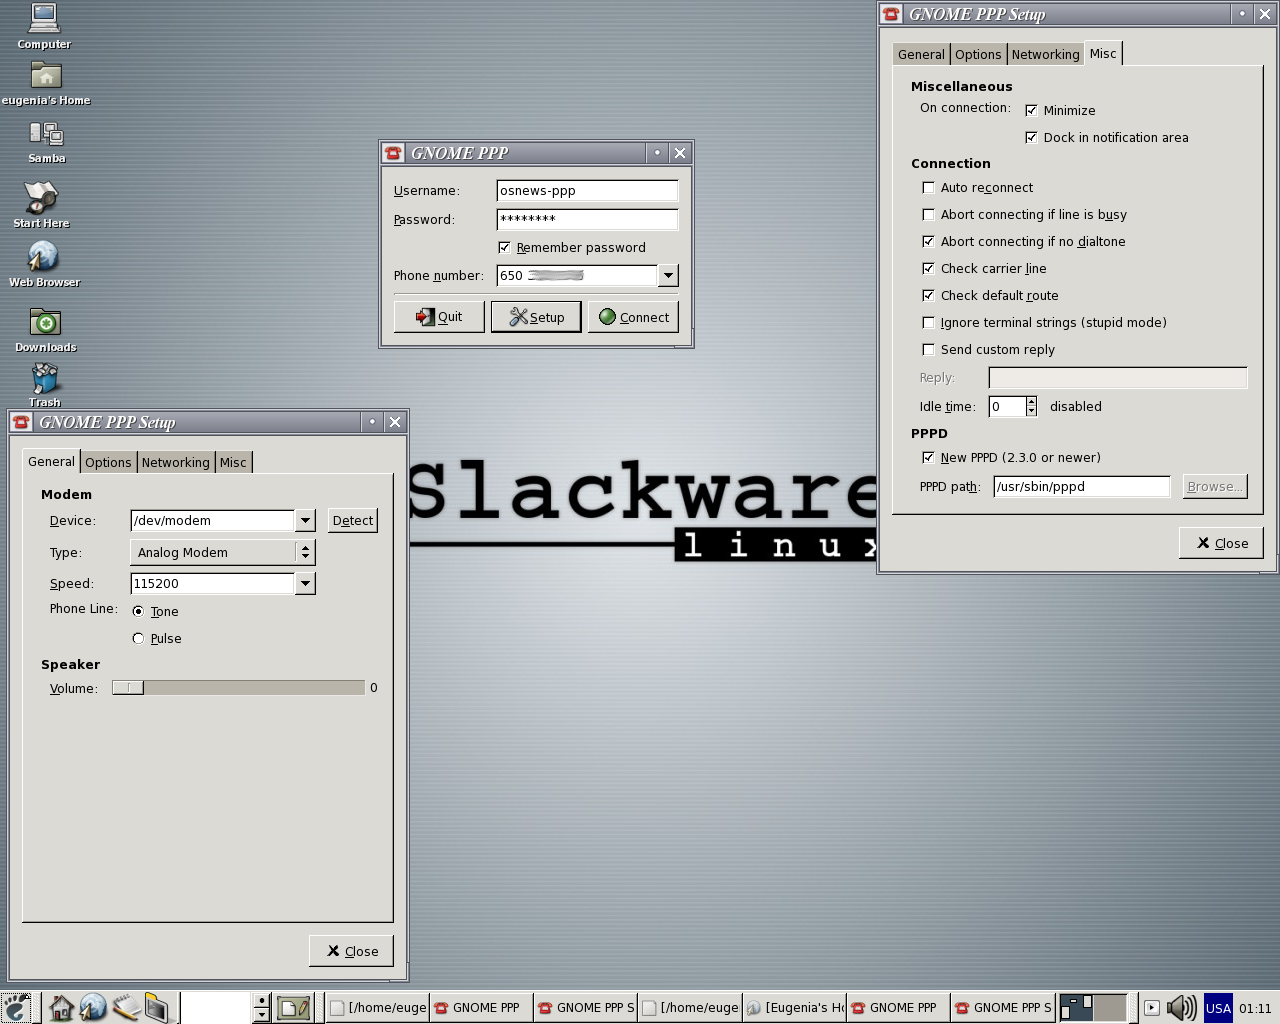The image size is (1280, 1024).
Task: Click the USA keyboard layout indicator
Action: point(1218,1007)
